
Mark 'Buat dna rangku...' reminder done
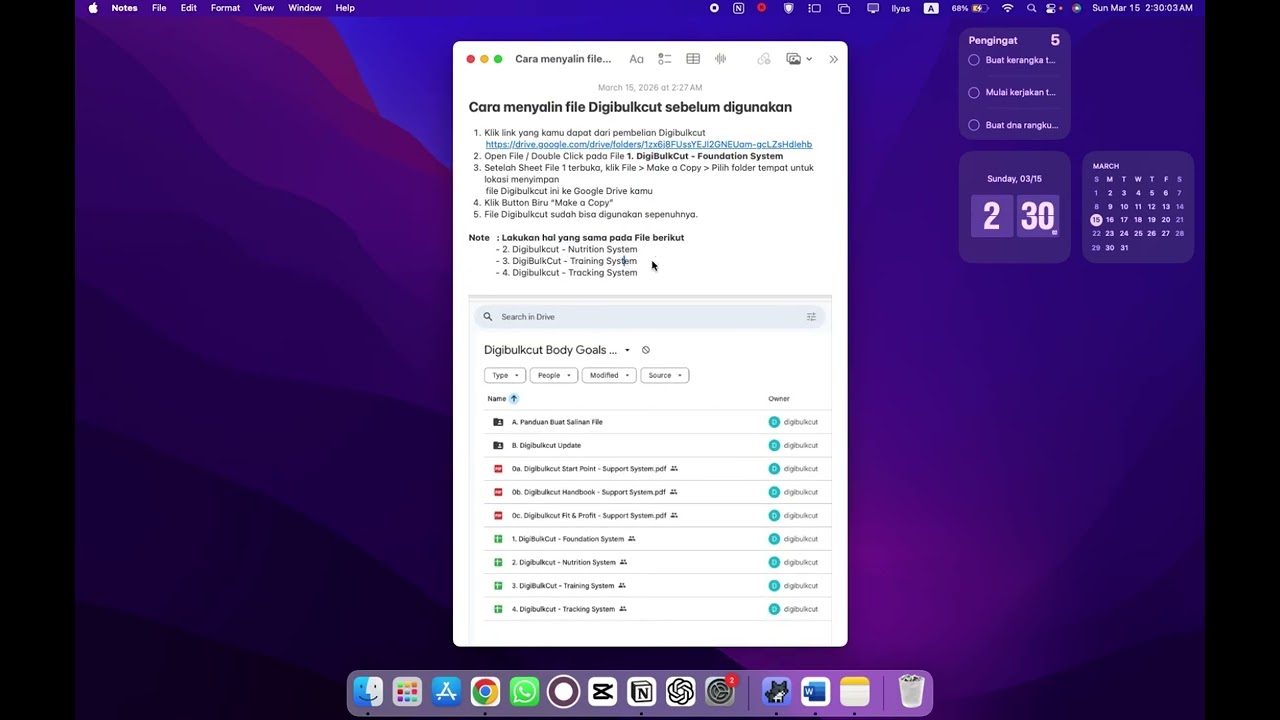tap(974, 125)
